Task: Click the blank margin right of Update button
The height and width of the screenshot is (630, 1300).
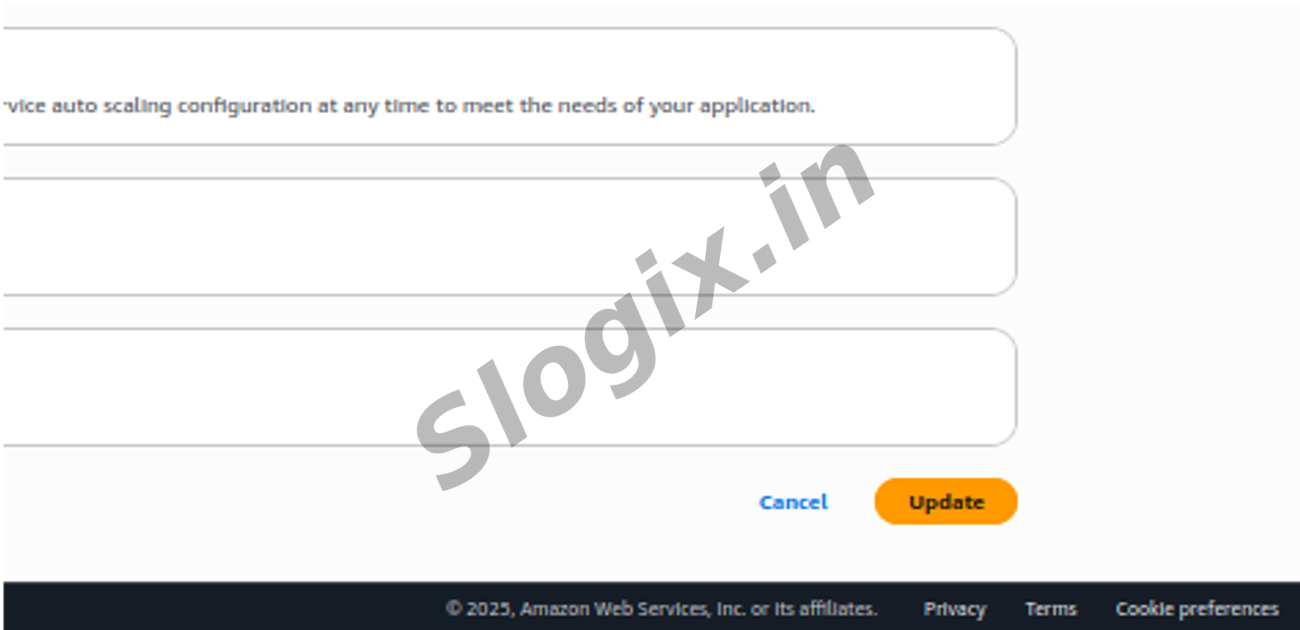Action: coord(1150,502)
